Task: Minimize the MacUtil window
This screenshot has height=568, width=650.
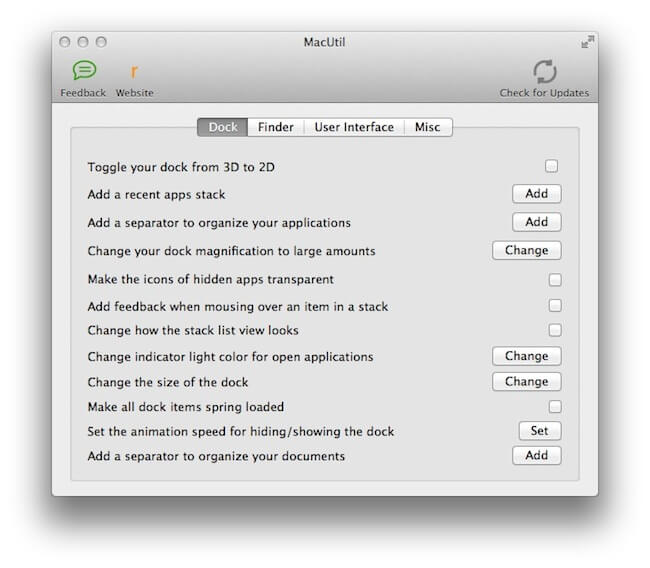Action: click(x=83, y=42)
